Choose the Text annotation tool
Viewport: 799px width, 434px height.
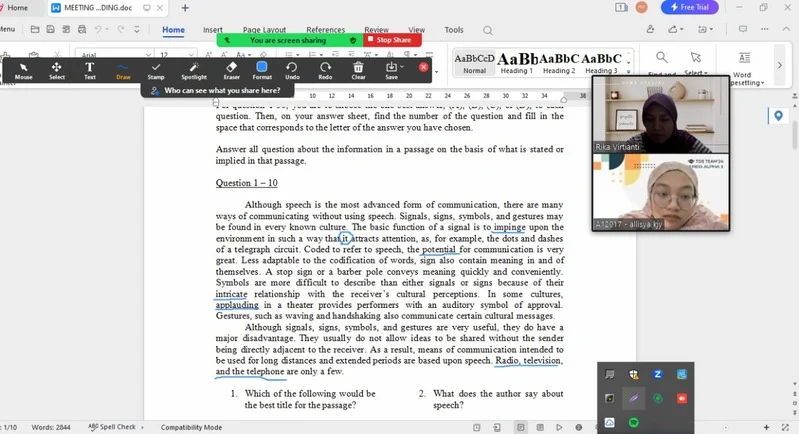pos(90,70)
